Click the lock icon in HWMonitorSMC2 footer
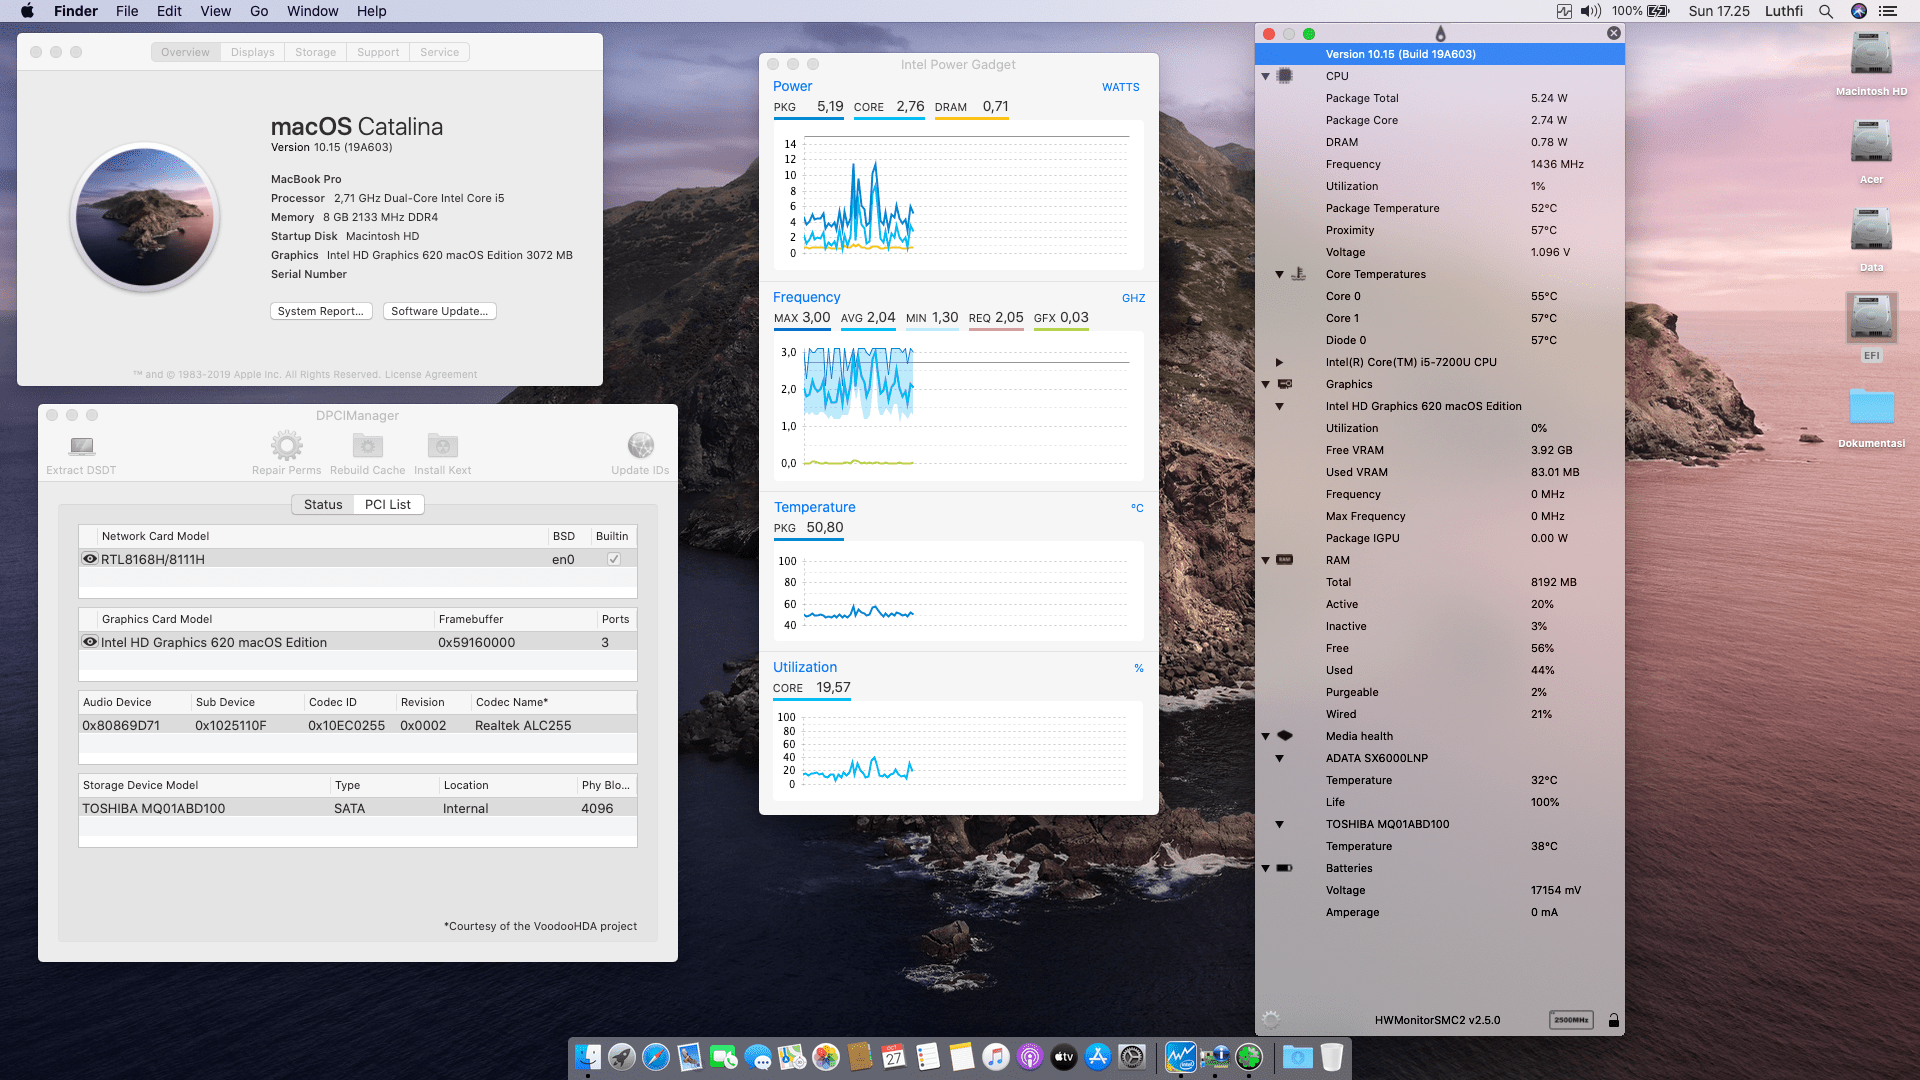Screen dimensions: 1920x1080 pos(1614,1020)
